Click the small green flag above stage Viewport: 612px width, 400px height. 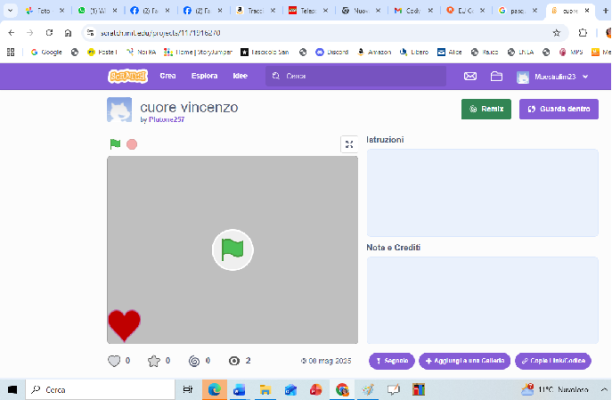[115, 144]
